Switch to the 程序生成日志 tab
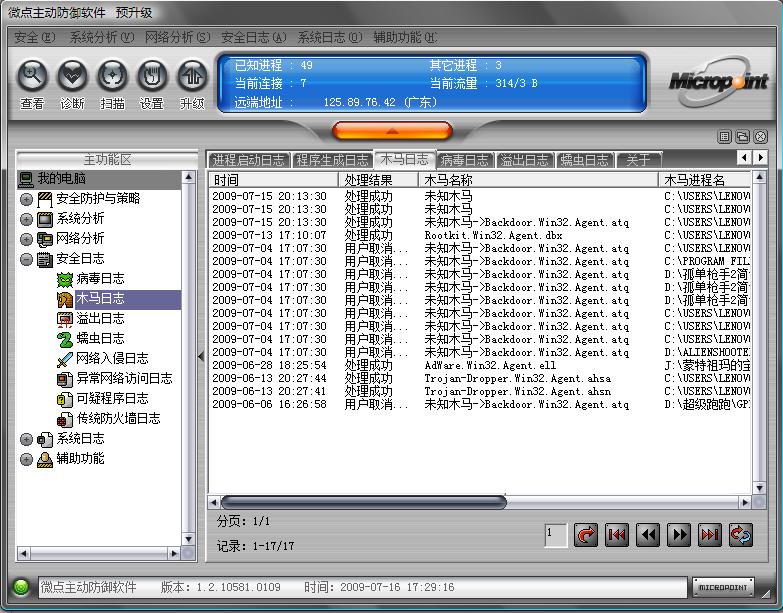Screen dimensions: 783x613 [x=332, y=160]
